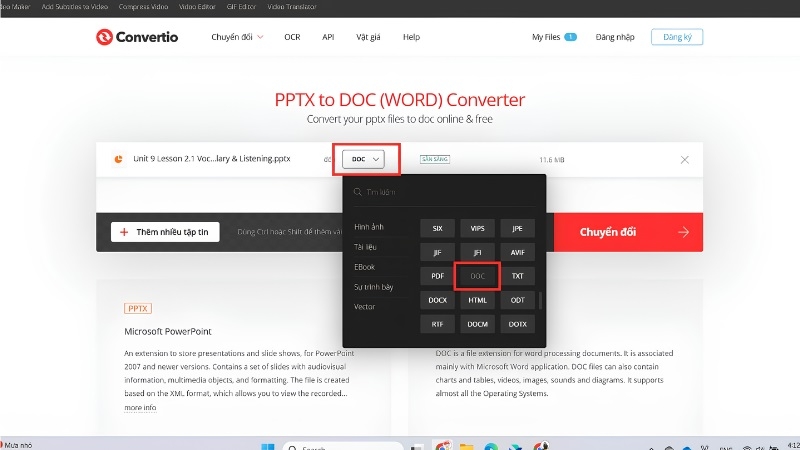Image resolution: width=800 pixels, height=450 pixels.
Task: Click the Convertio logo
Action: click(137, 37)
